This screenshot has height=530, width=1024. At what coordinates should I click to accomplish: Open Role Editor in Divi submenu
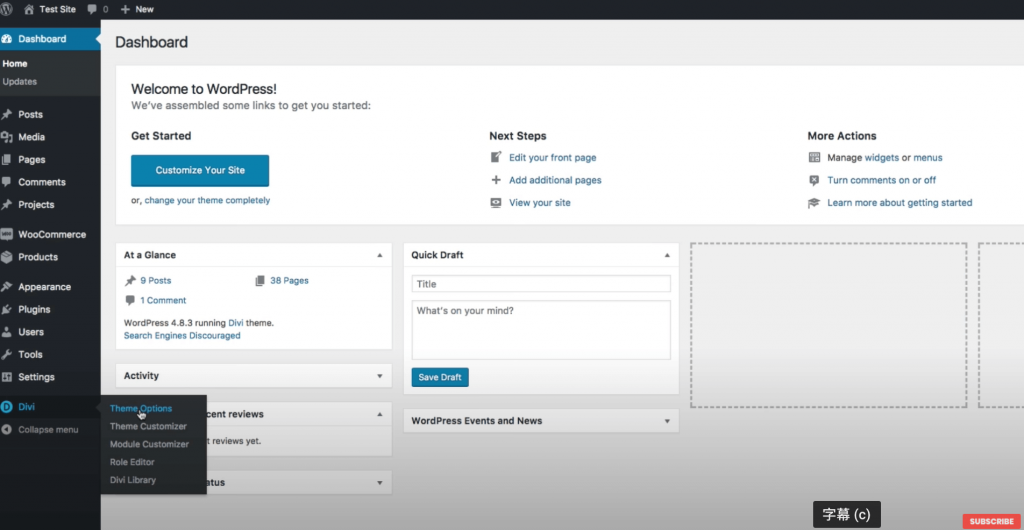(x=132, y=461)
